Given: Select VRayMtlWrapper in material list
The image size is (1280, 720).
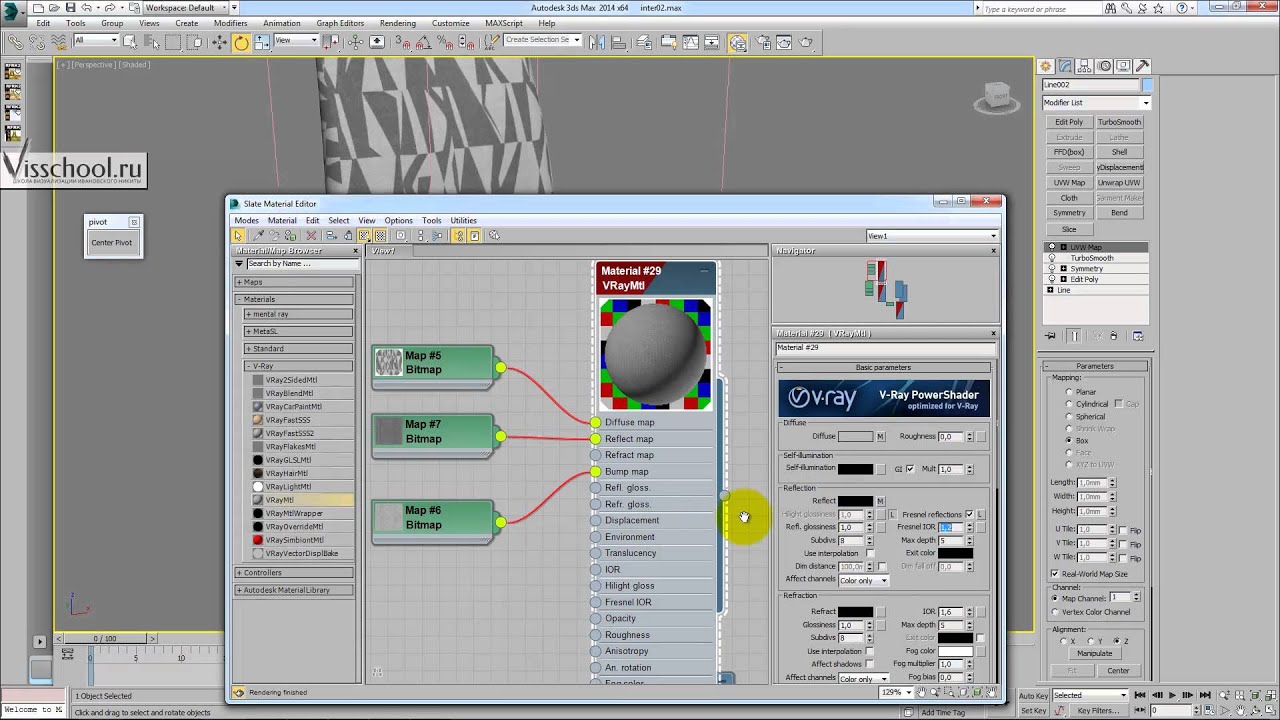Looking at the screenshot, I should coord(294,513).
